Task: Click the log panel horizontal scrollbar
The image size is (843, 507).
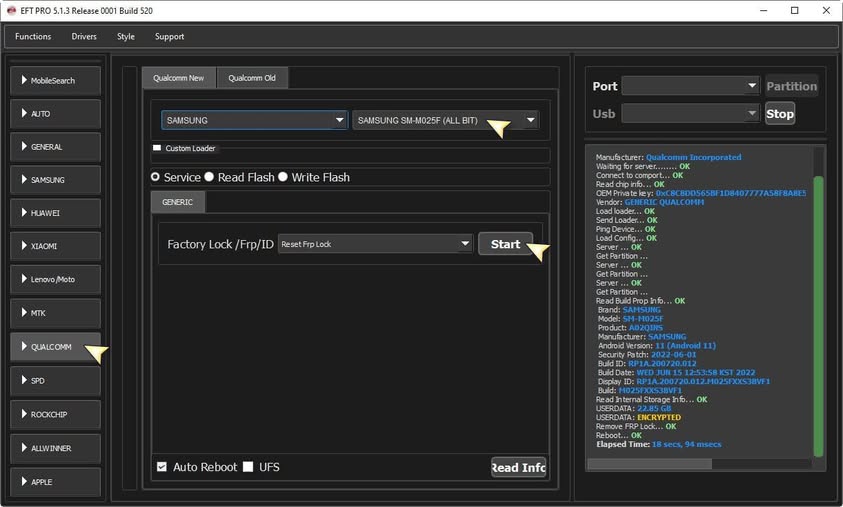Action: tap(649, 463)
